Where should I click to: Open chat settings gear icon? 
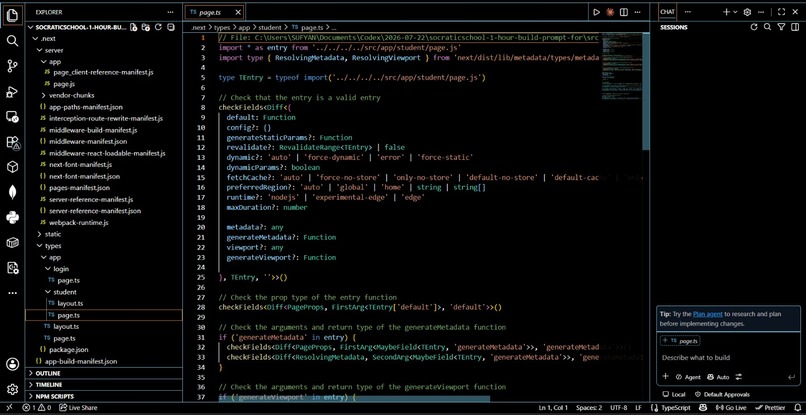[x=747, y=12]
